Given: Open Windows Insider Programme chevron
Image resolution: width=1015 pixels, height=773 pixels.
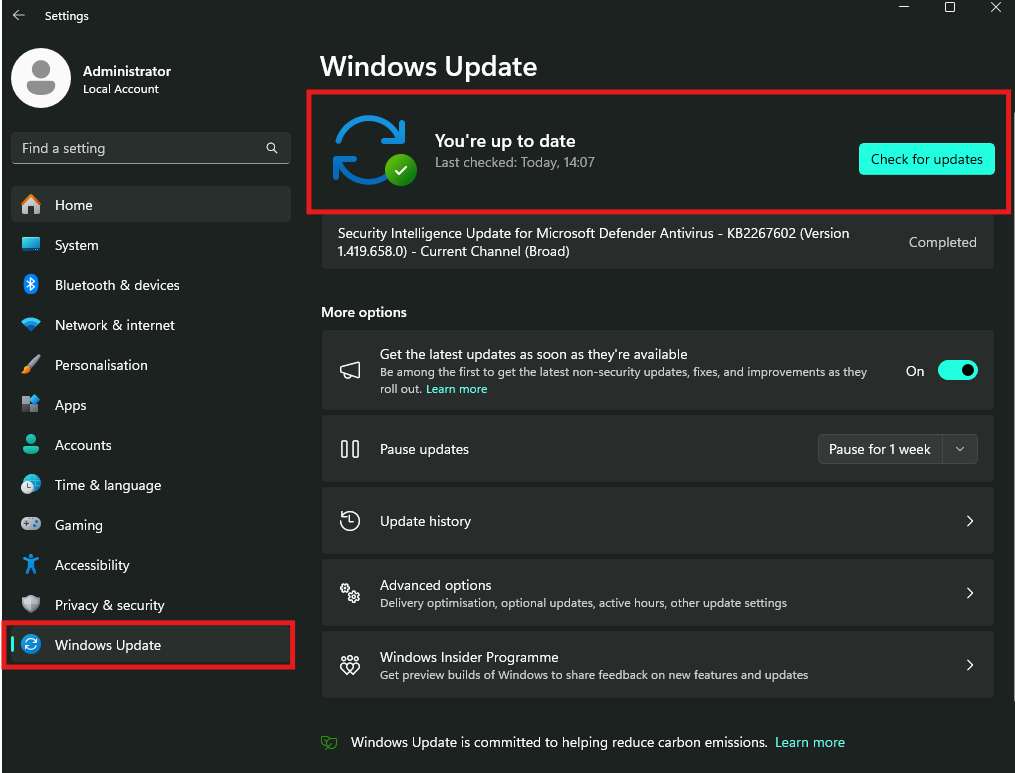Looking at the screenshot, I should [969, 665].
